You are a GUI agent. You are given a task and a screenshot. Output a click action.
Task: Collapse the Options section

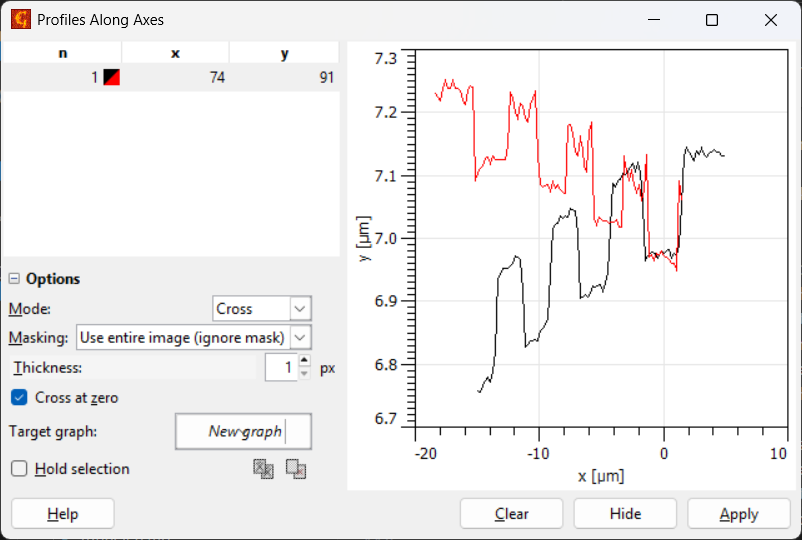click(14, 279)
